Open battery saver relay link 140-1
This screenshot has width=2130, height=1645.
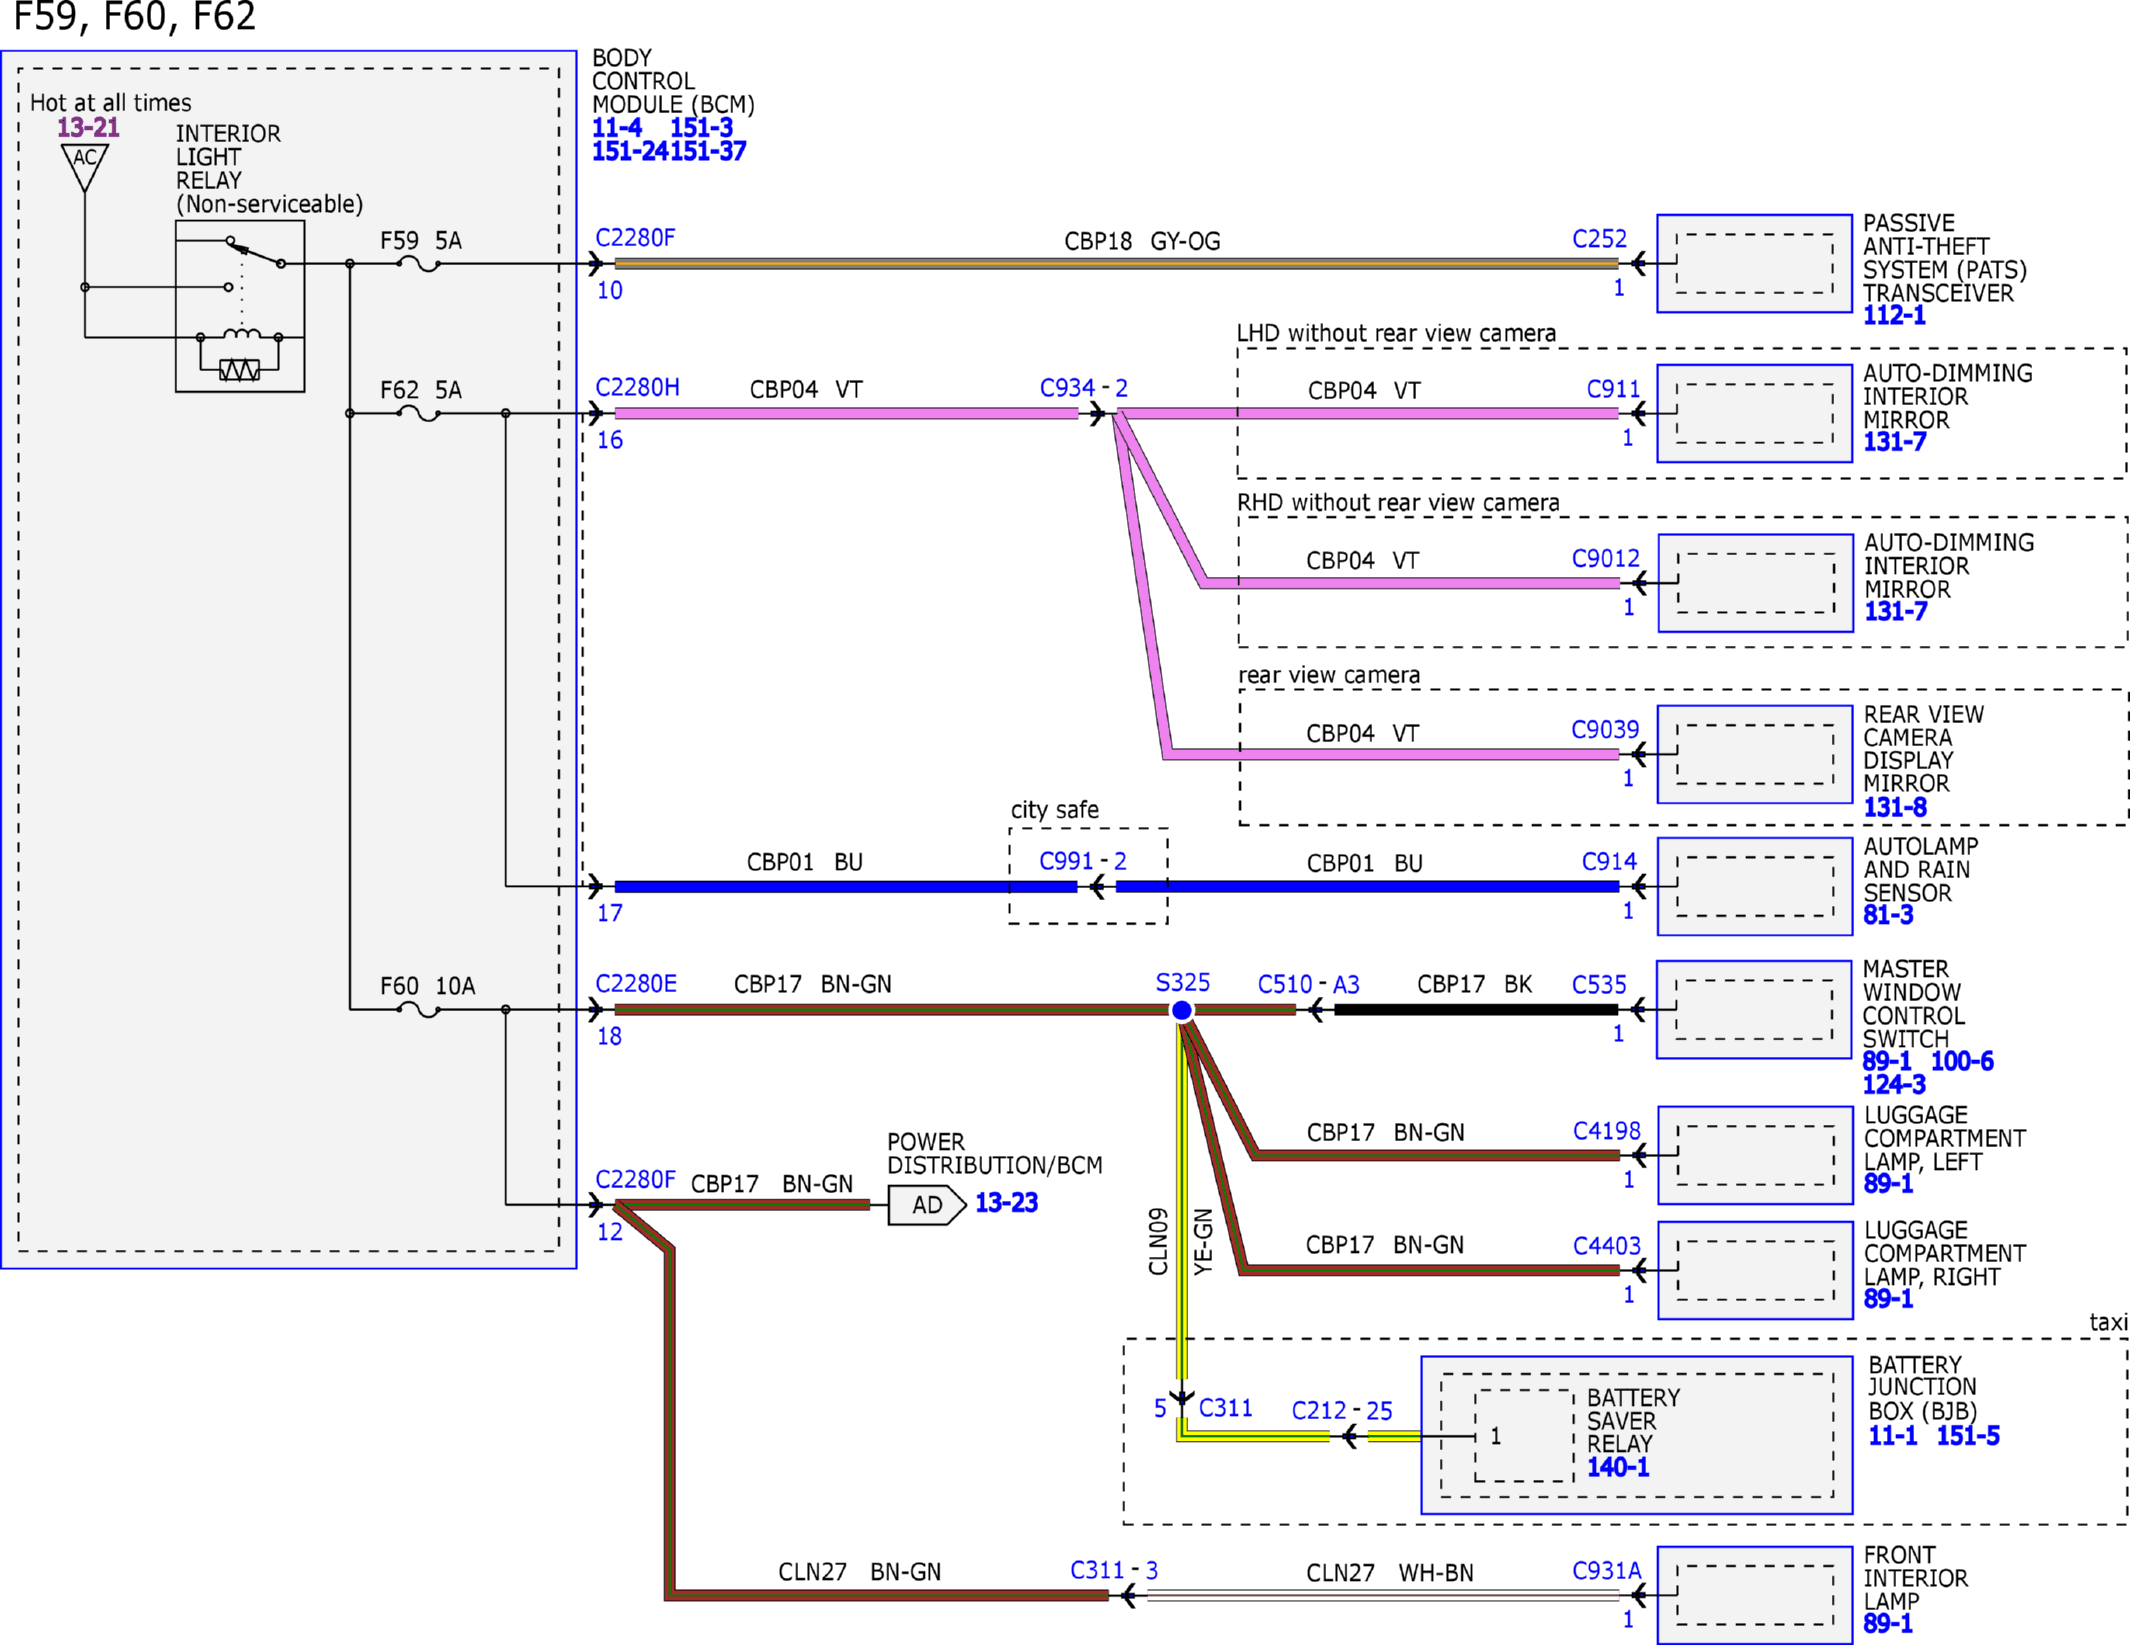tap(1618, 1468)
